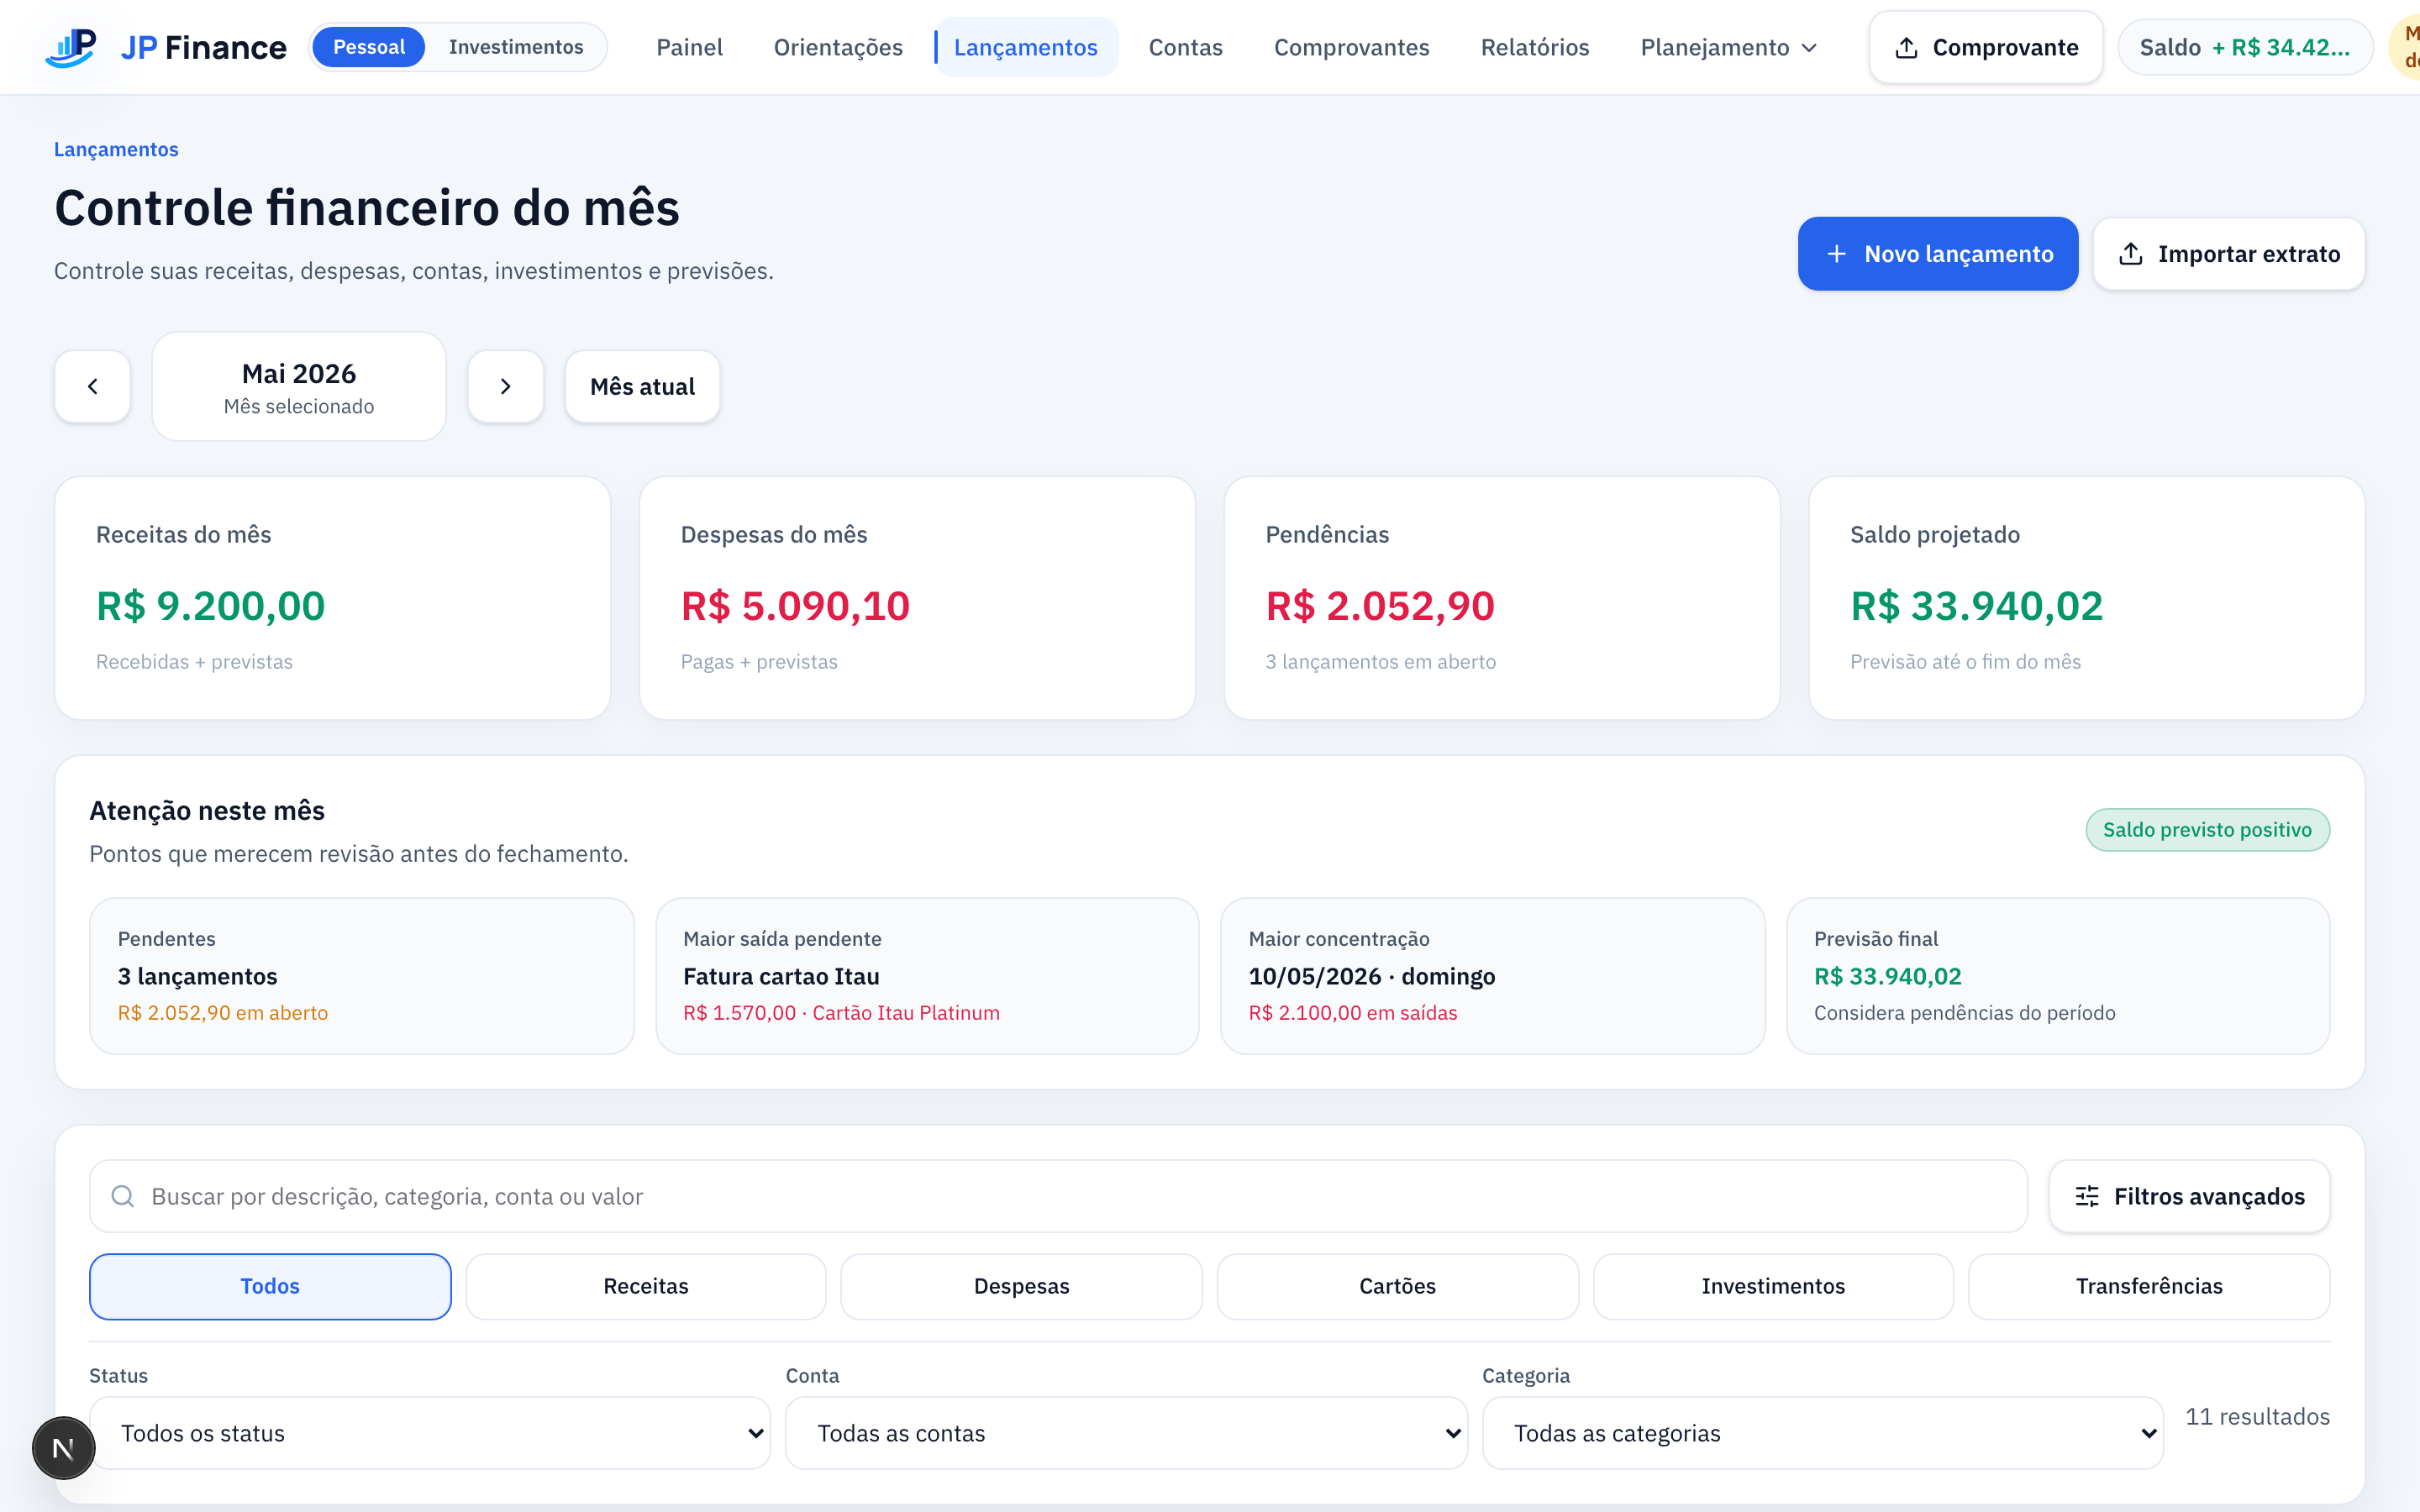
Task: Click R$ 5.090,10 value
Action: click(x=795, y=606)
